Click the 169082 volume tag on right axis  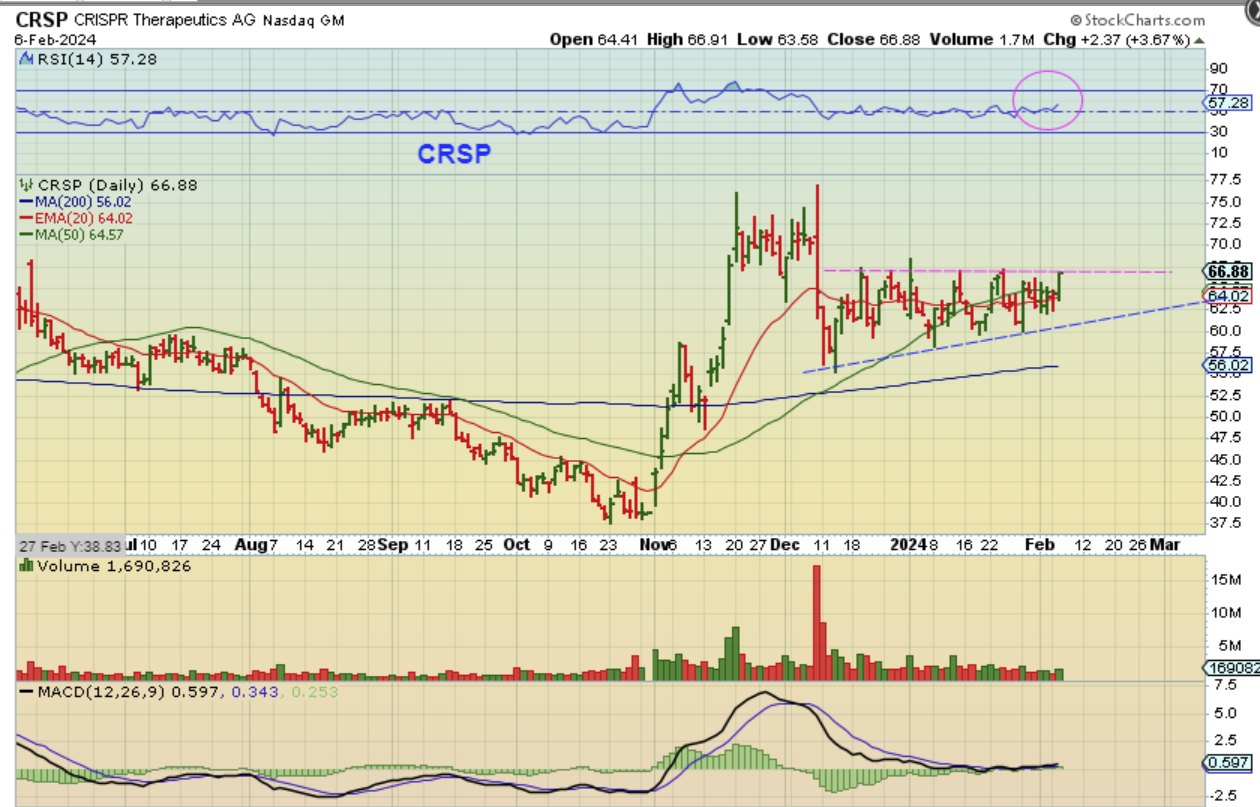[1231, 669]
